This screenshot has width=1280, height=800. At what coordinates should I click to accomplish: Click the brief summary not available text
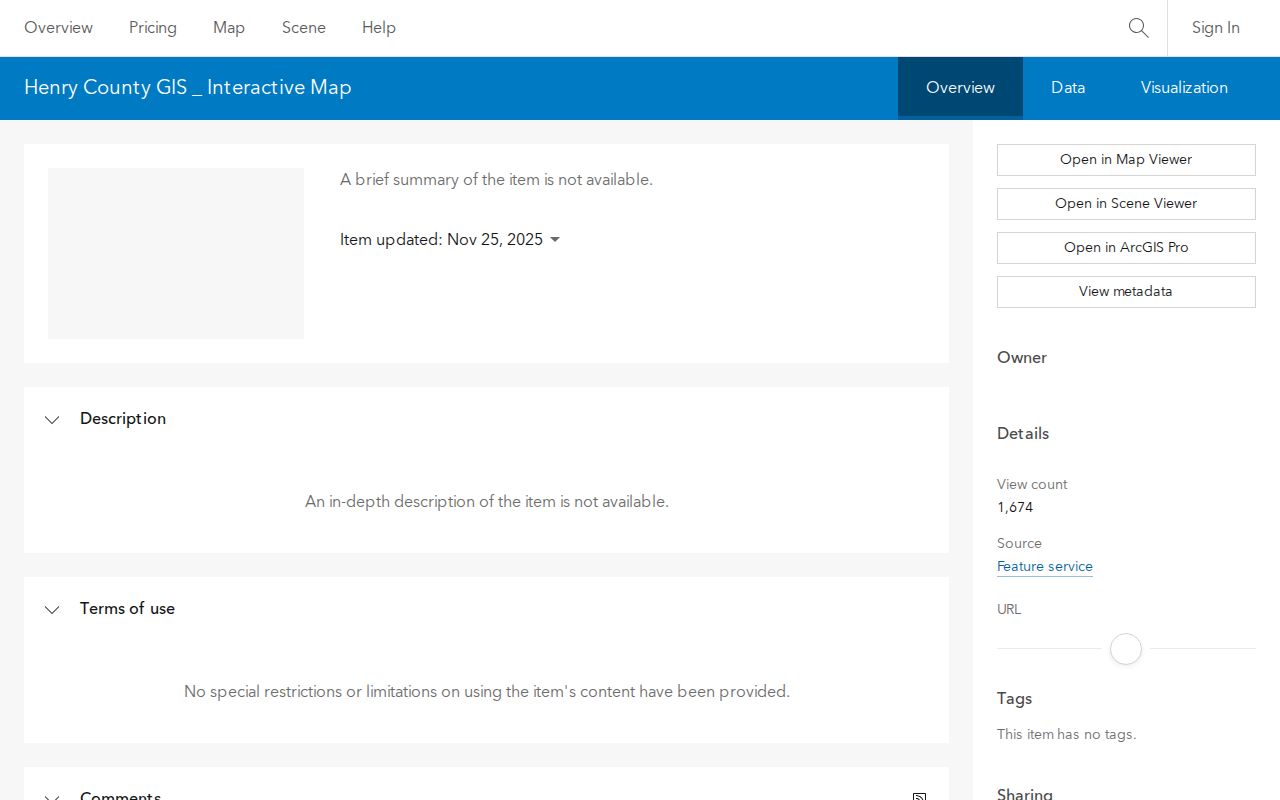click(496, 180)
